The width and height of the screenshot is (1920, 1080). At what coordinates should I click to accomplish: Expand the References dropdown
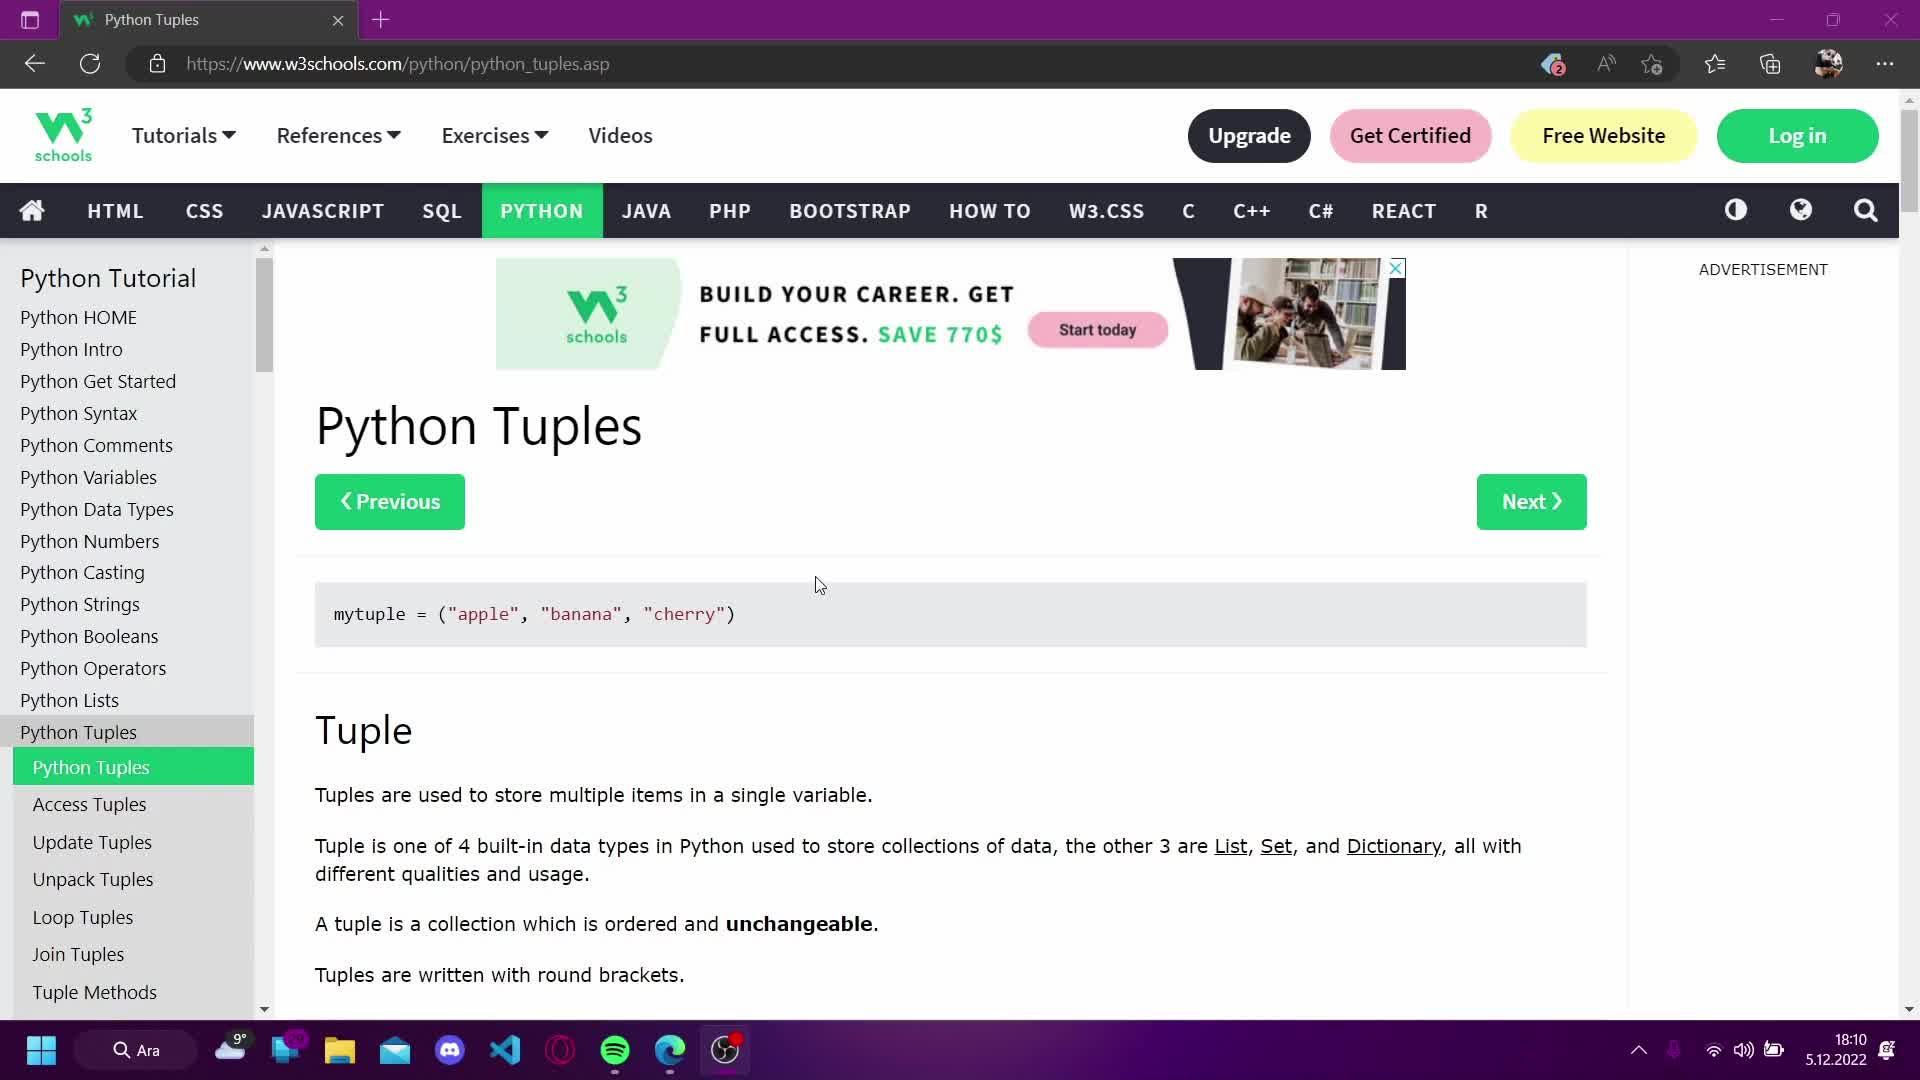[x=339, y=136]
